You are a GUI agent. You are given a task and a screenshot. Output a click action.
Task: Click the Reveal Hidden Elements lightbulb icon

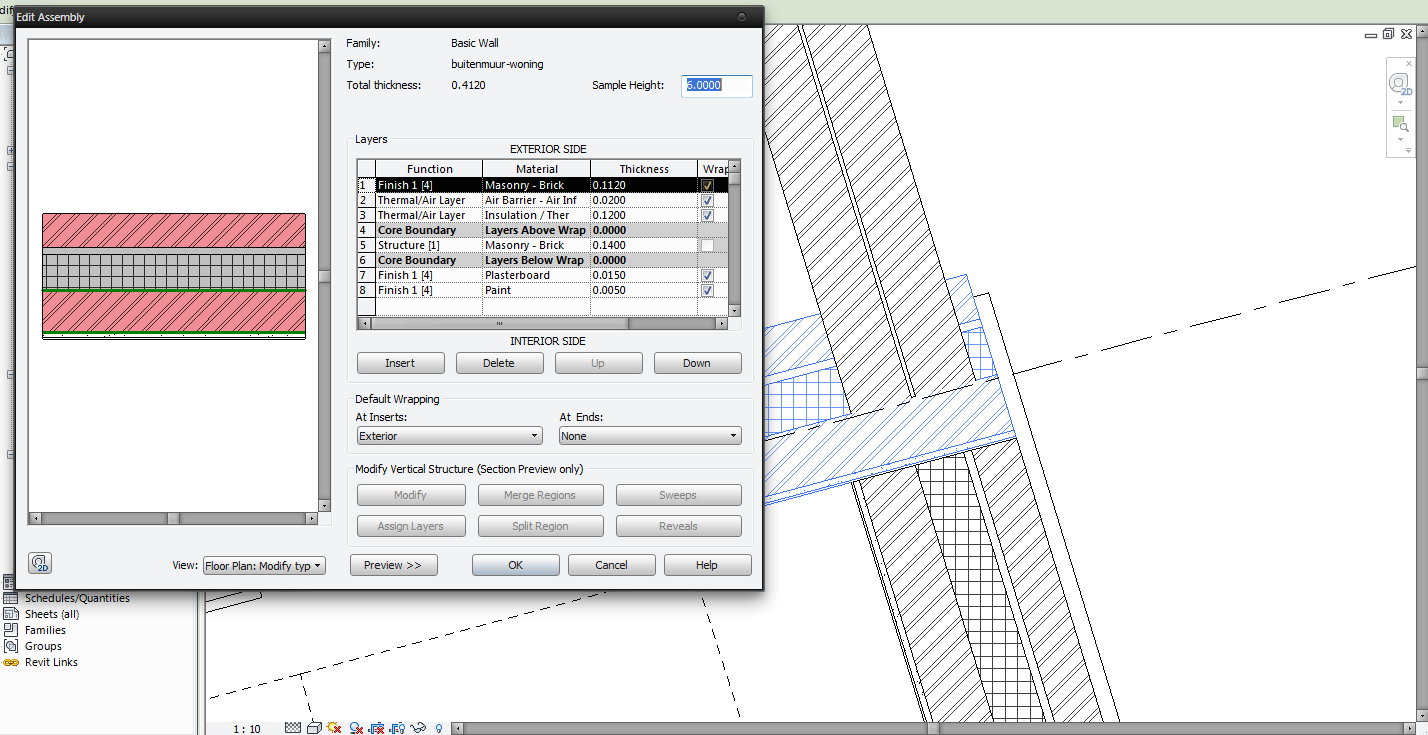click(438, 728)
